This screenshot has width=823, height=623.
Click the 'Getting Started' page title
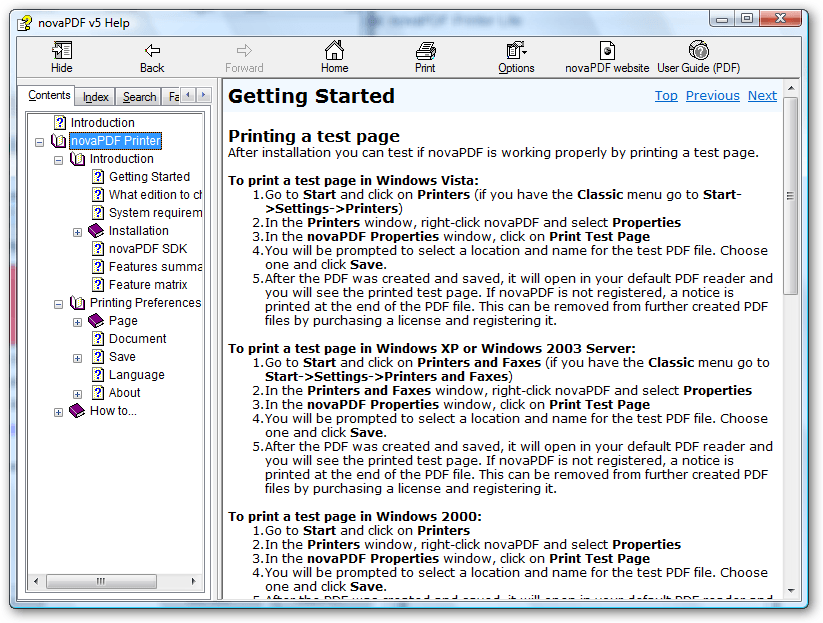[311, 96]
